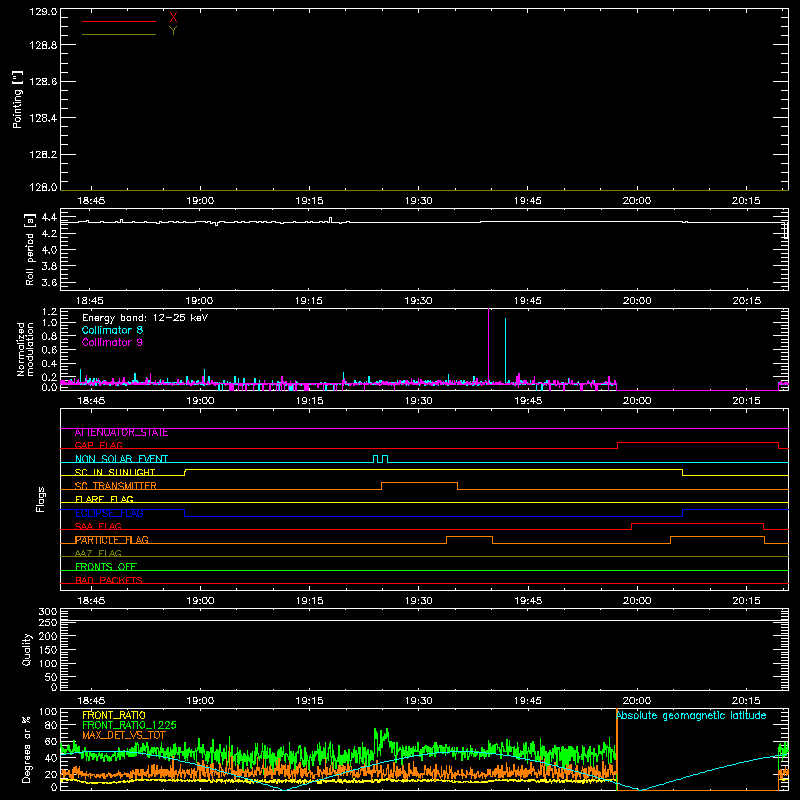Click the NON_SOLAR_EVENT flag label
Viewport: 800px width, 800px height.
pos(121,459)
